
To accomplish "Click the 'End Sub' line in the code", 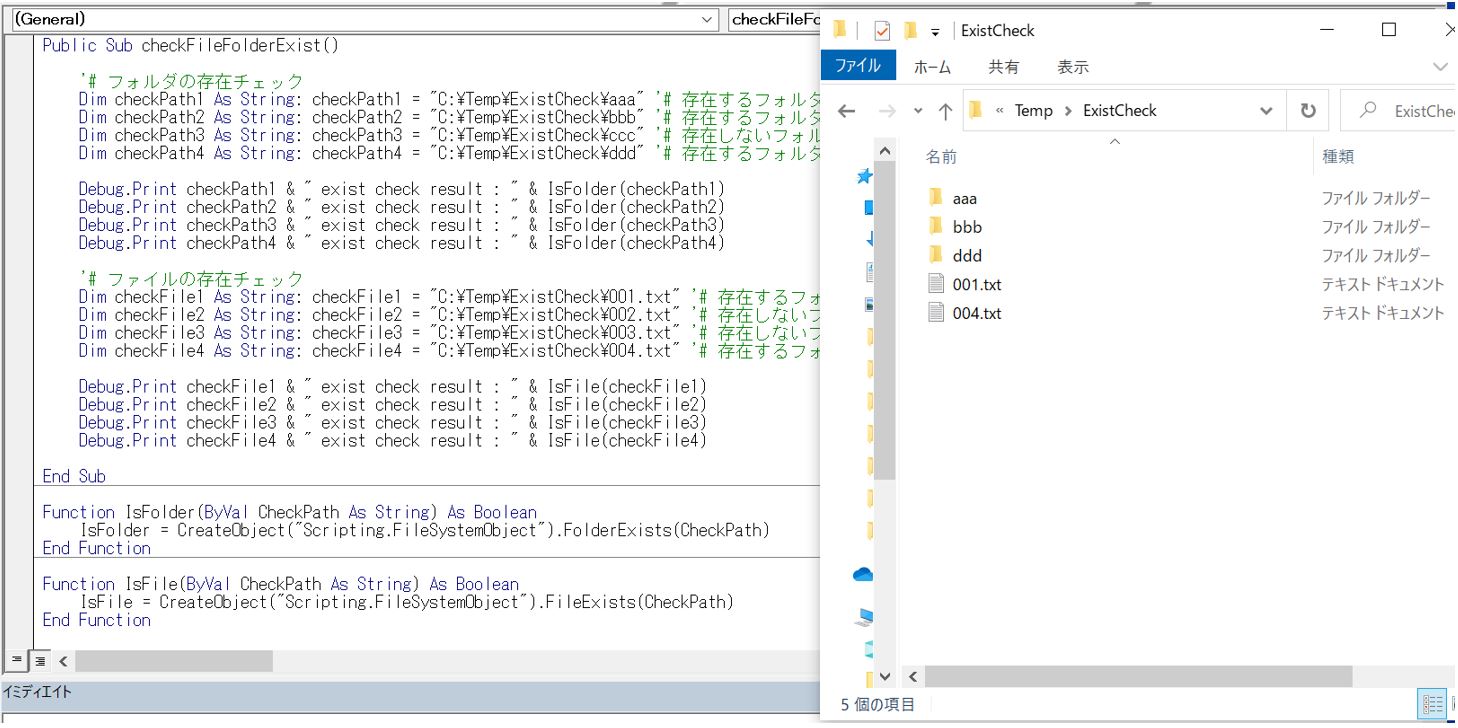I will click(74, 476).
